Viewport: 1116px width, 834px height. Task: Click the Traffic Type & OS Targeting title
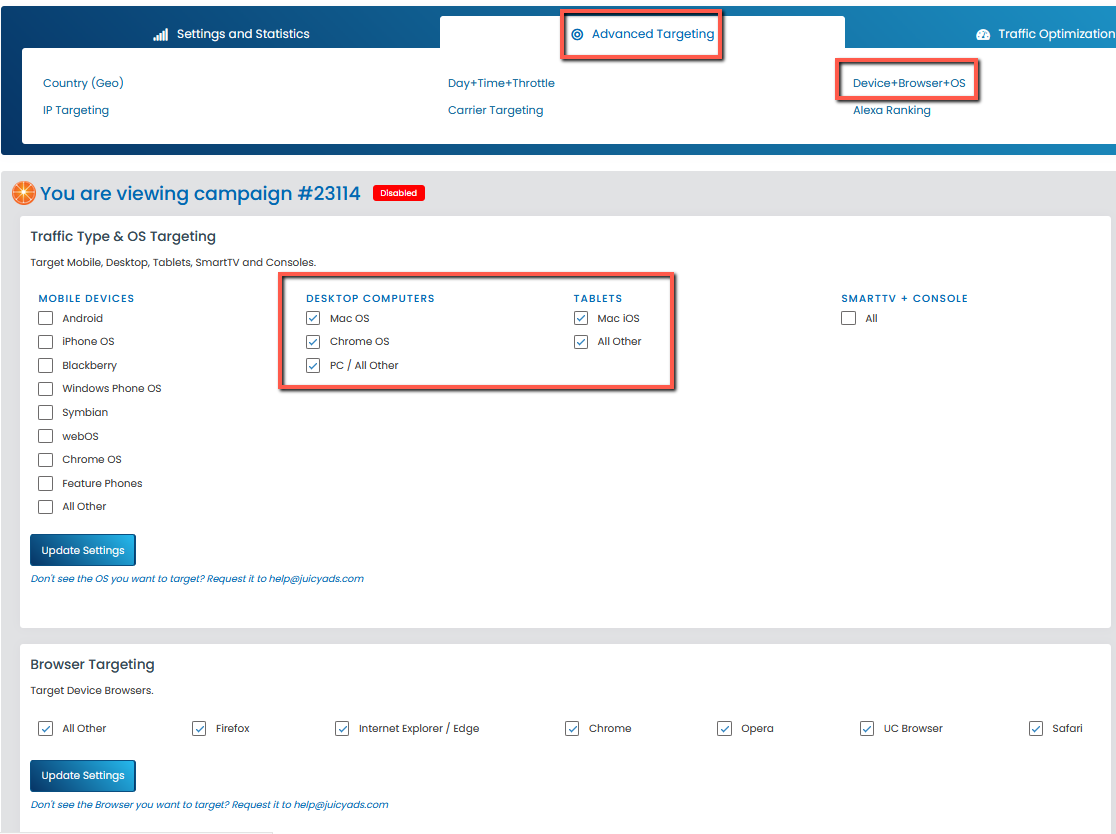pyautogui.click(x=123, y=236)
